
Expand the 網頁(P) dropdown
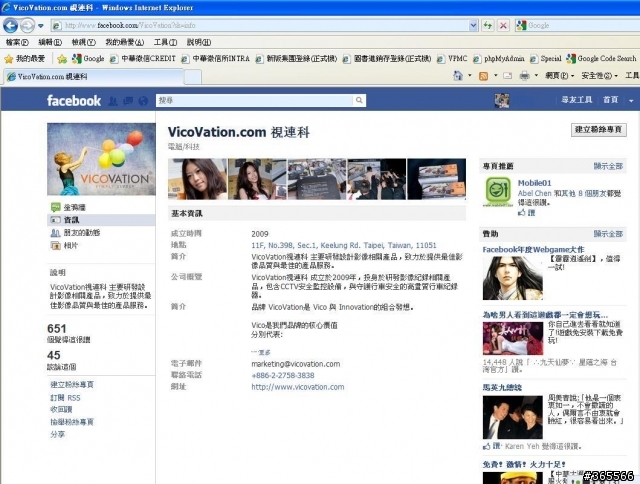[560, 76]
